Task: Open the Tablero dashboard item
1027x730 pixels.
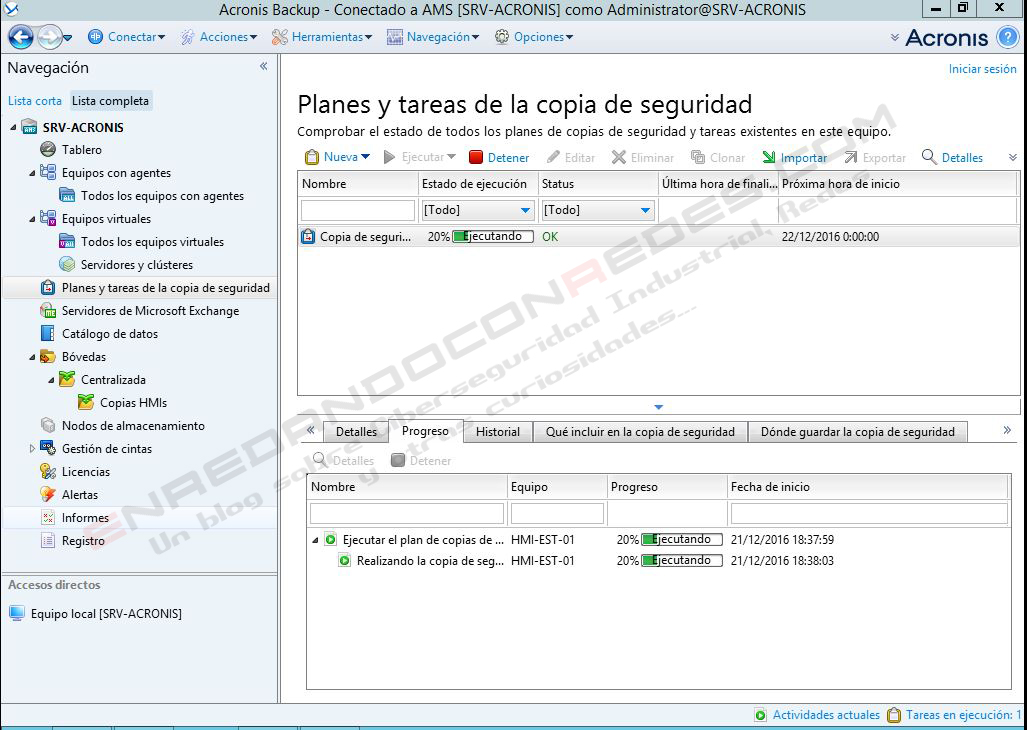Action: point(82,149)
